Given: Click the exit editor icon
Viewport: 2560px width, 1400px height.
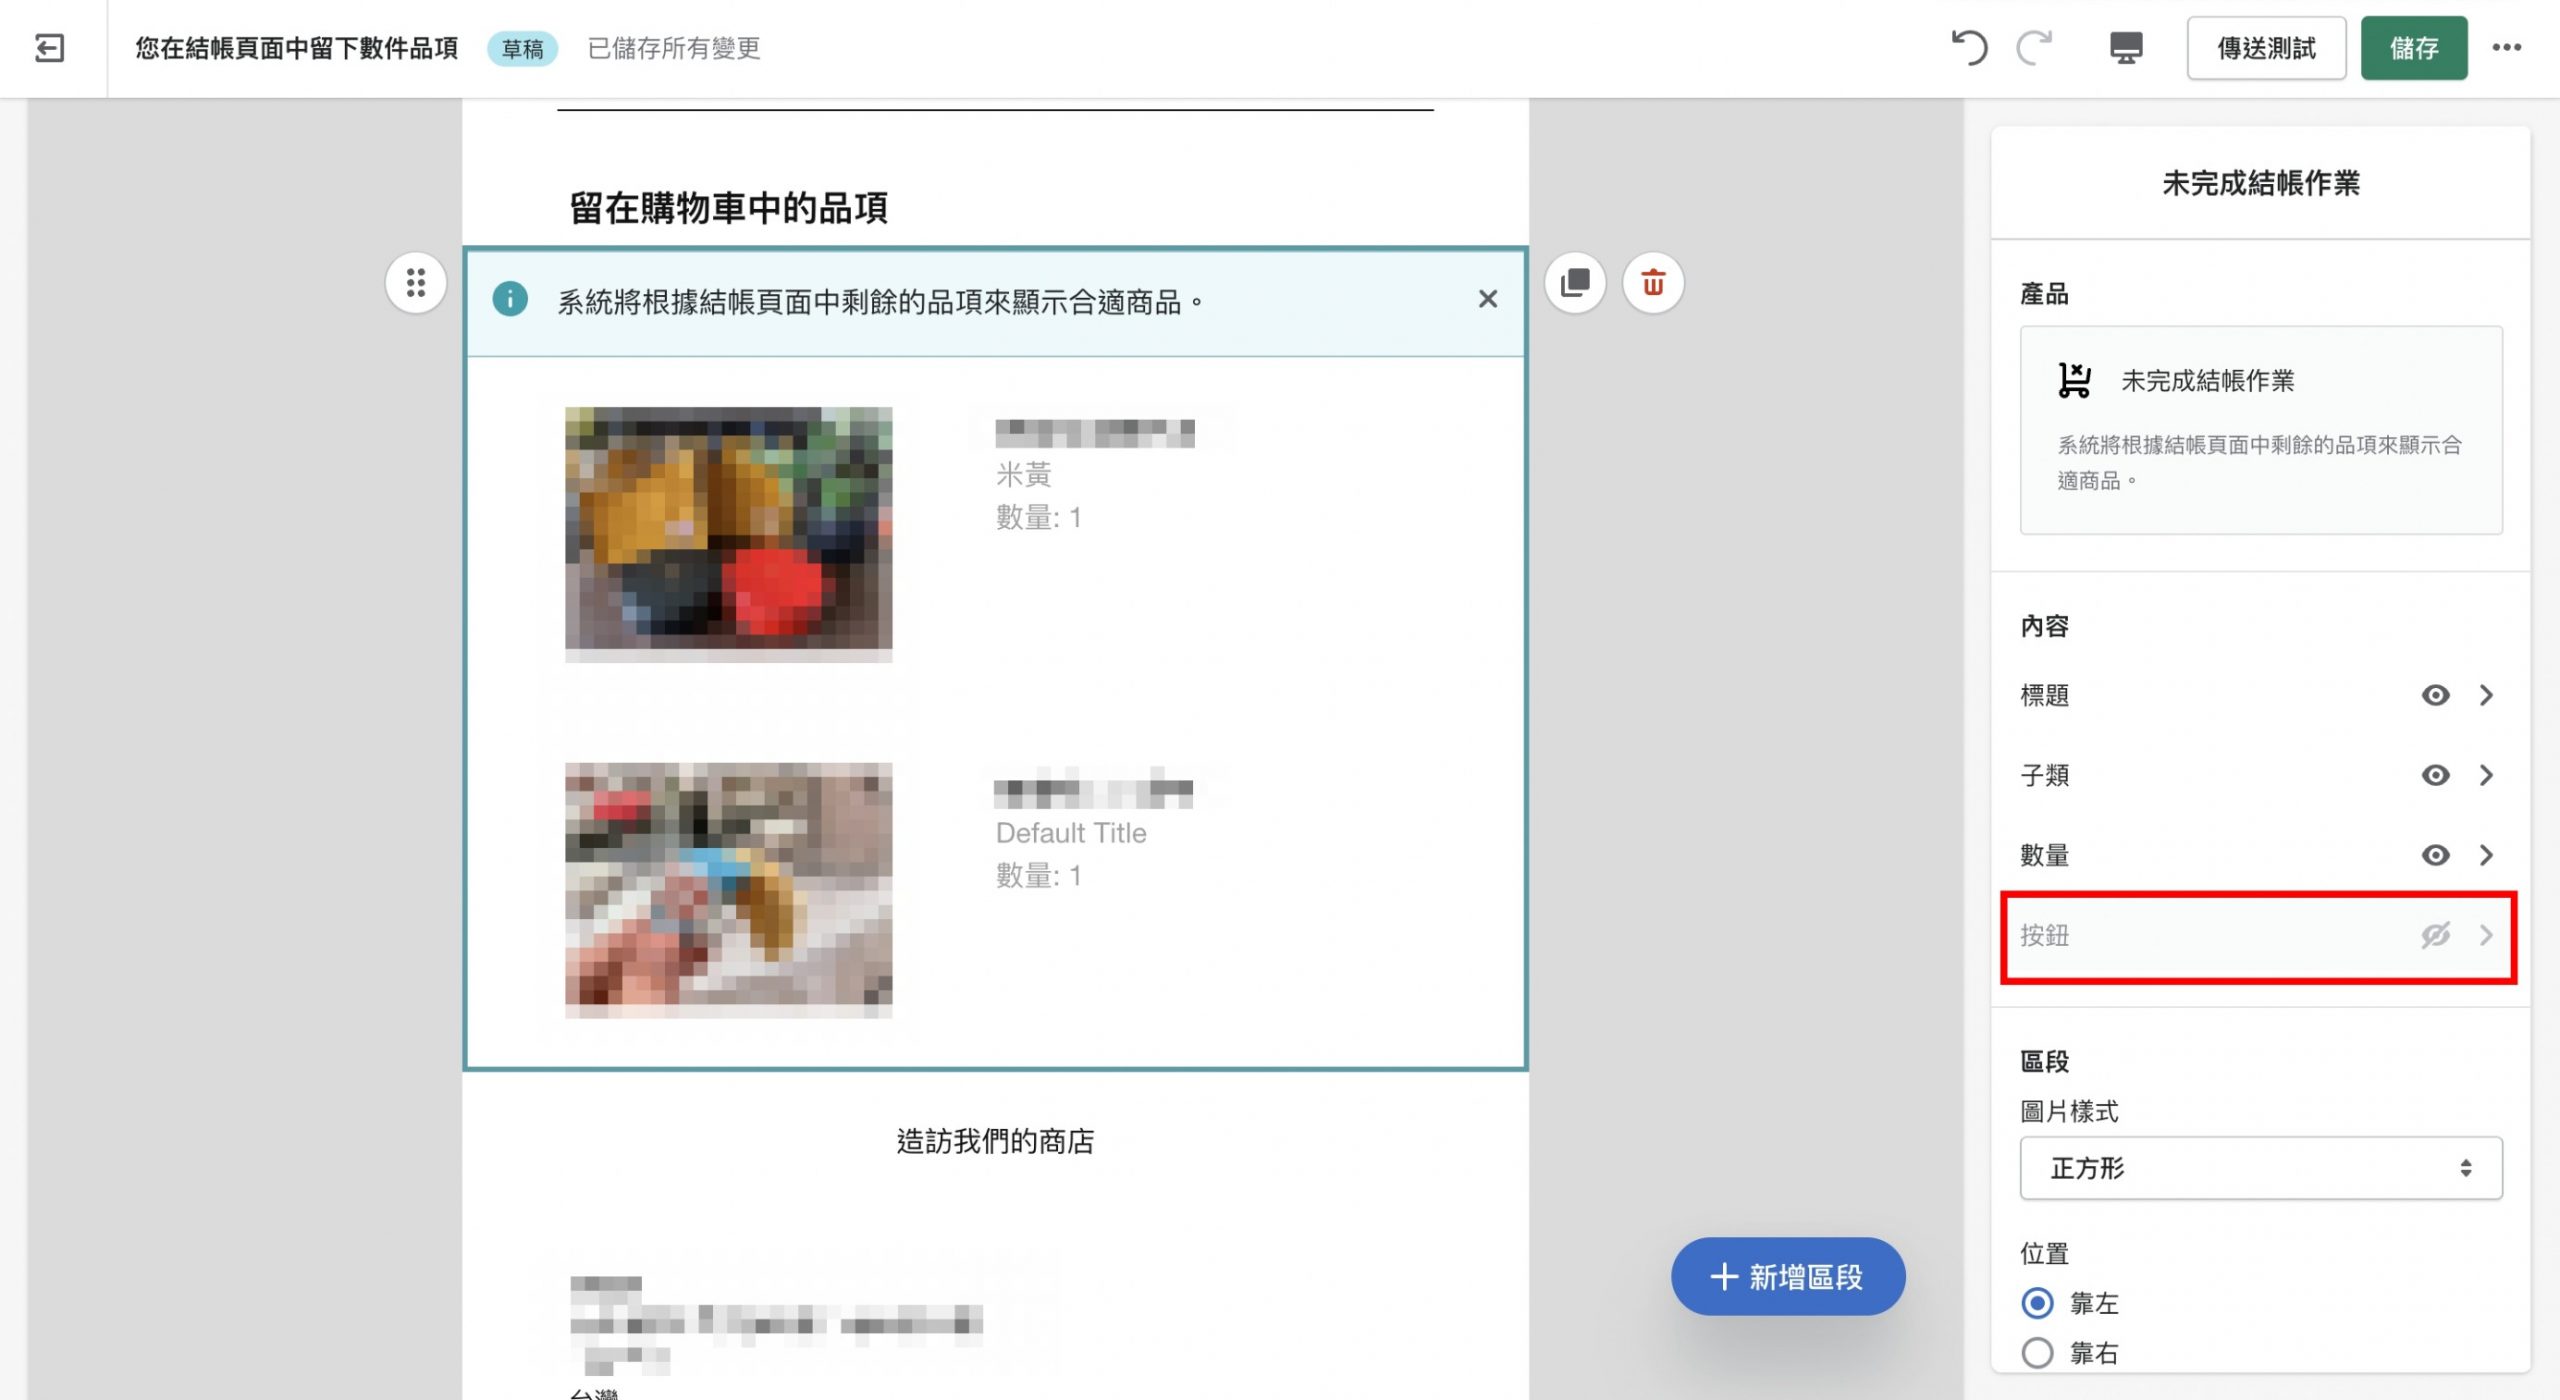Looking at the screenshot, I should [x=49, y=48].
